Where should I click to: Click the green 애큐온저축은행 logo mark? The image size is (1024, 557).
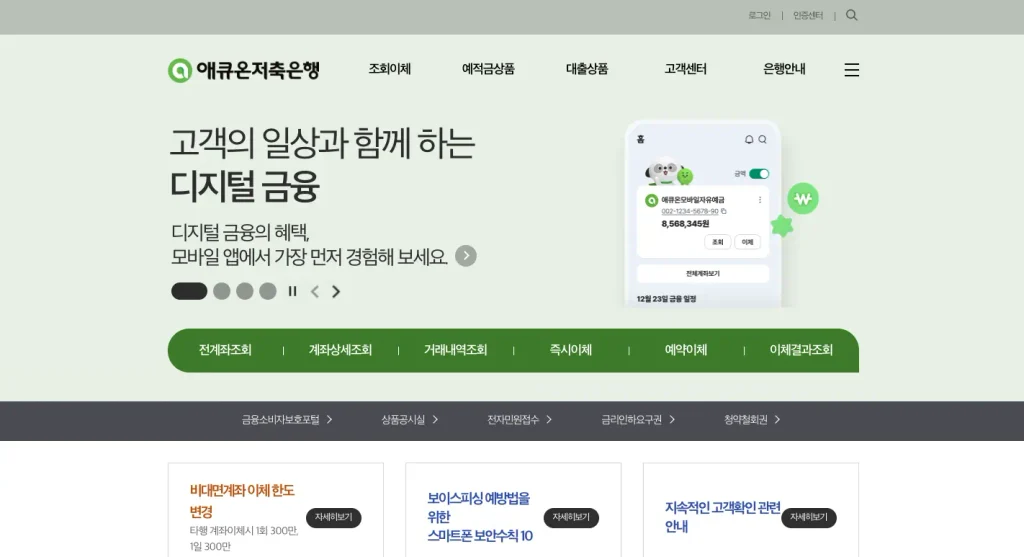coord(180,71)
